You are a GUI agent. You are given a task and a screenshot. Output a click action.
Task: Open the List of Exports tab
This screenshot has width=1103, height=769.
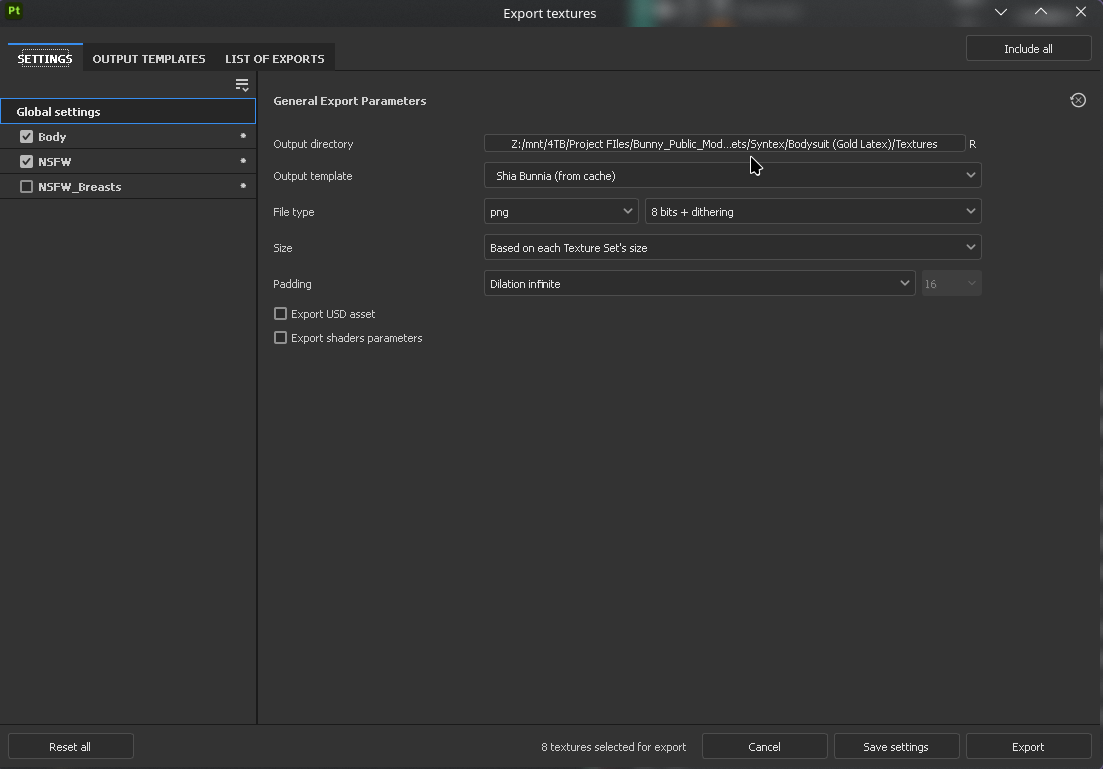274,59
